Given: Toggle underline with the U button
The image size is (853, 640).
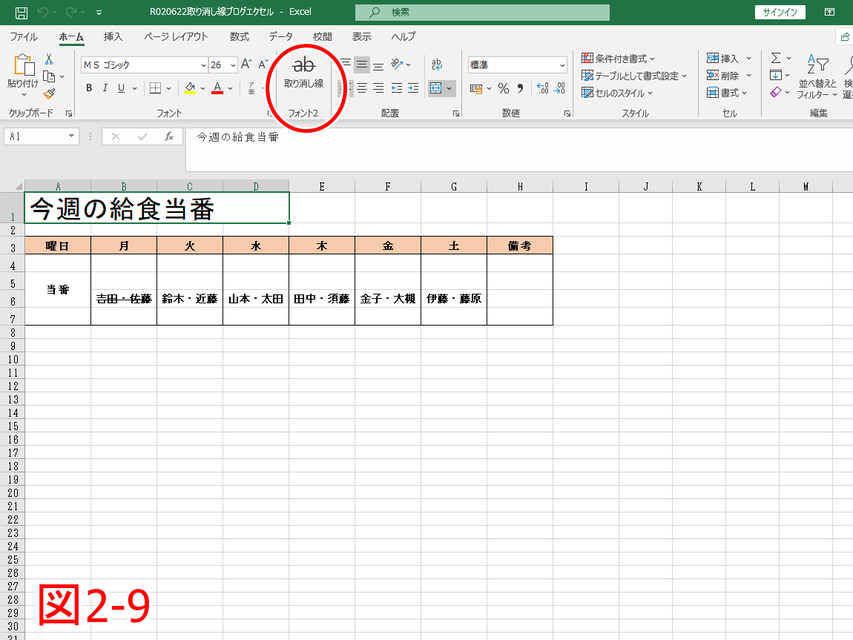Looking at the screenshot, I should 121,88.
